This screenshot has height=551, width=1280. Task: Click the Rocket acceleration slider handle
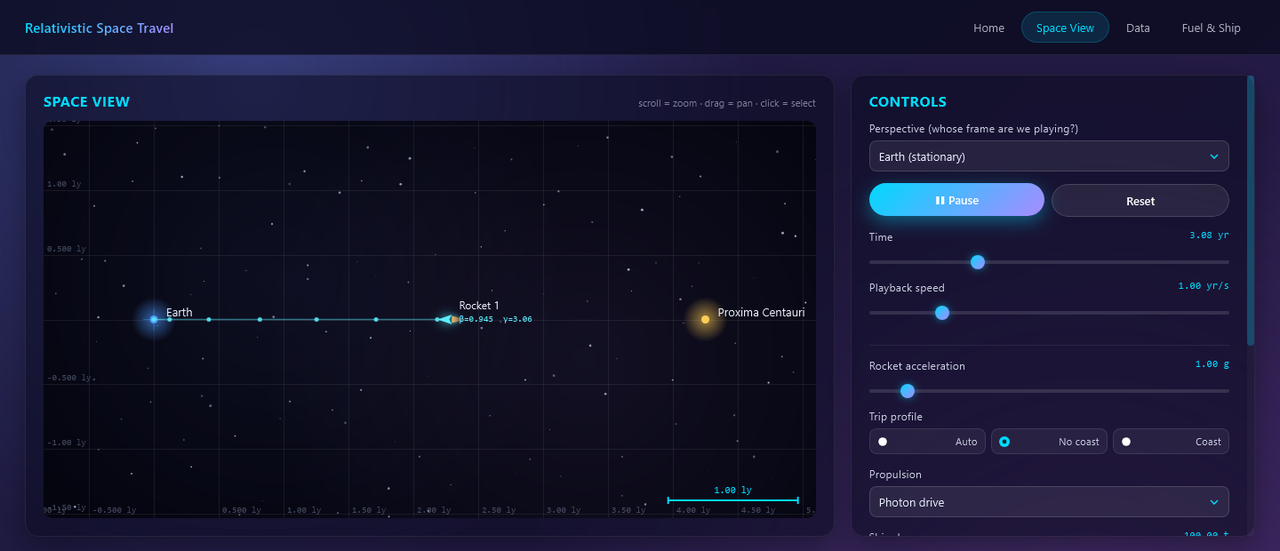click(908, 391)
